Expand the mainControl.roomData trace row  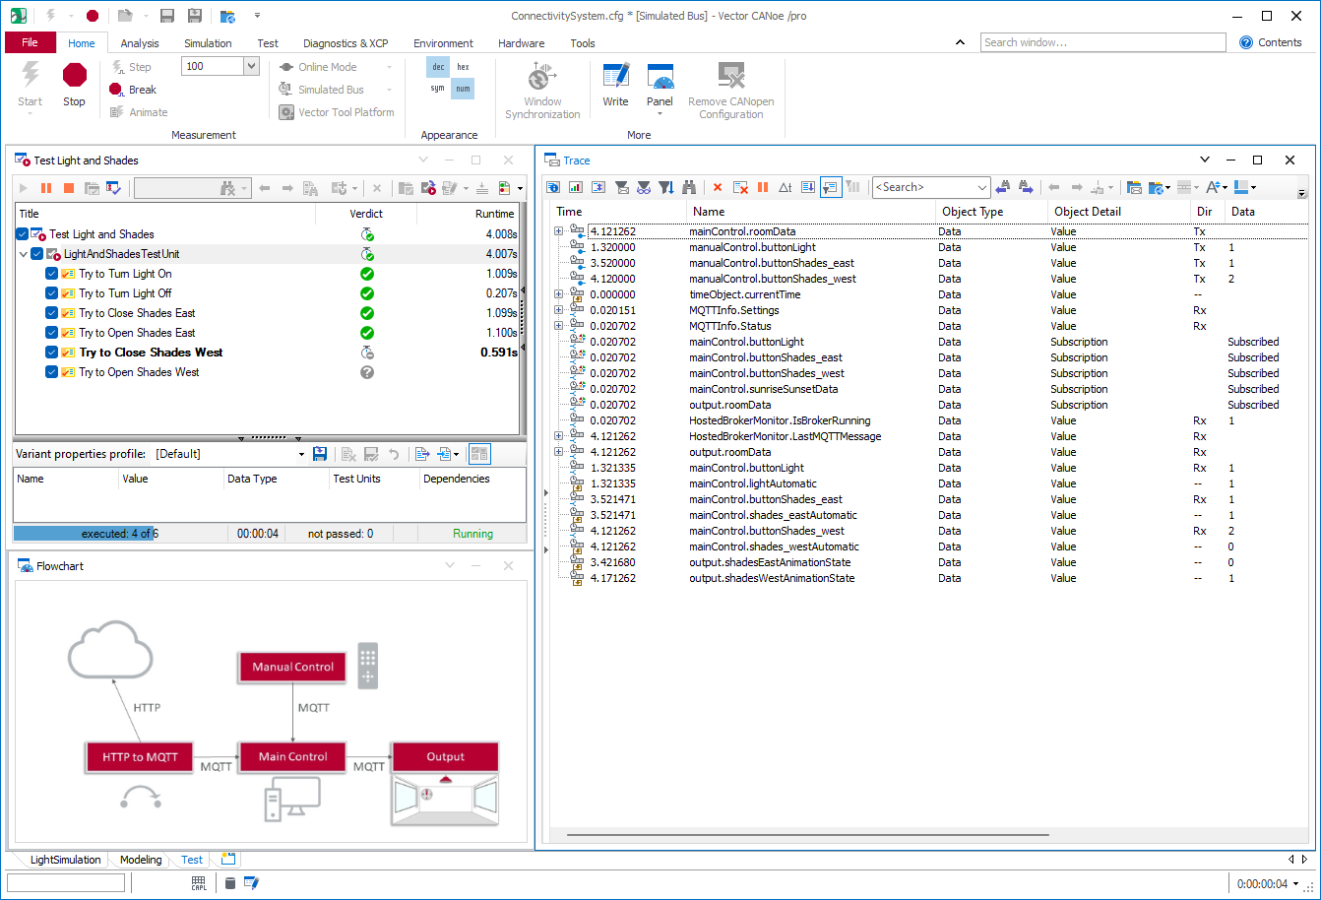click(x=558, y=232)
